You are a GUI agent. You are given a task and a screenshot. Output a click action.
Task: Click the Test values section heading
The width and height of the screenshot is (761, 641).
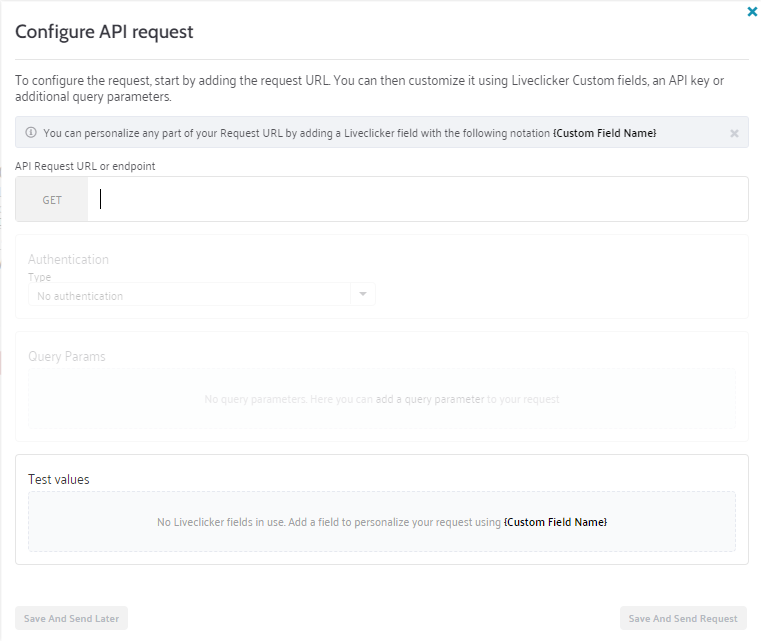pyautogui.click(x=59, y=479)
